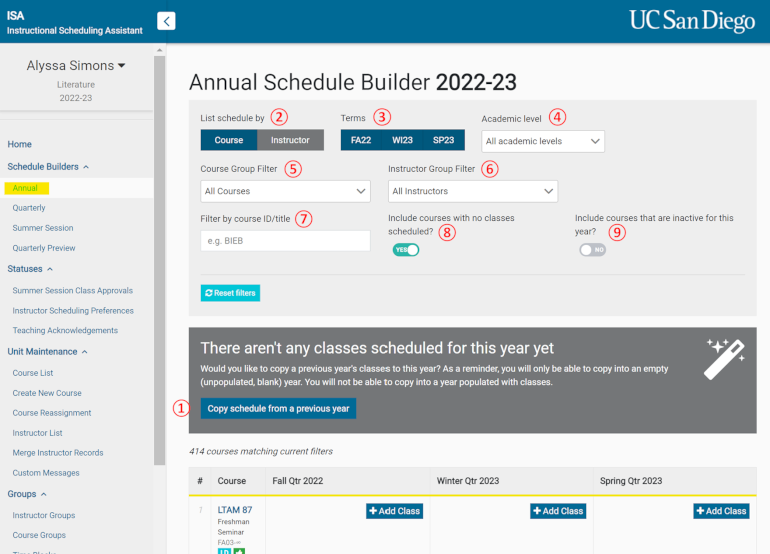Copy schedule from a previous year
Viewport: 770px width, 554px height.
278,409
